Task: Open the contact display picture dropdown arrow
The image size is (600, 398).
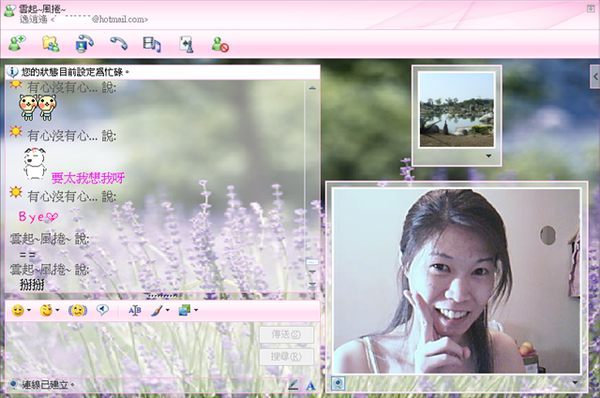Action: tap(489, 156)
